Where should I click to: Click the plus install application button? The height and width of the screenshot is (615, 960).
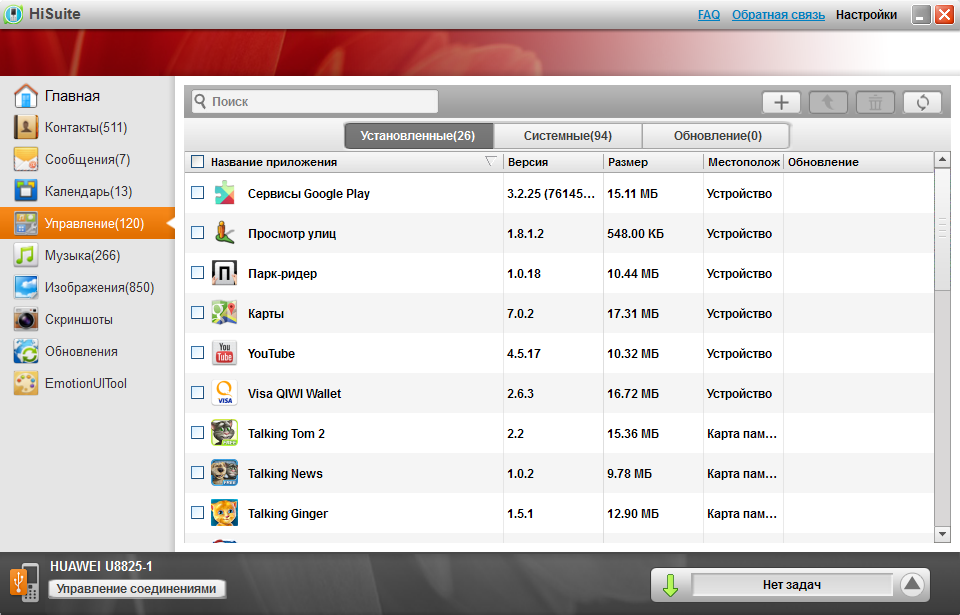(781, 102)
